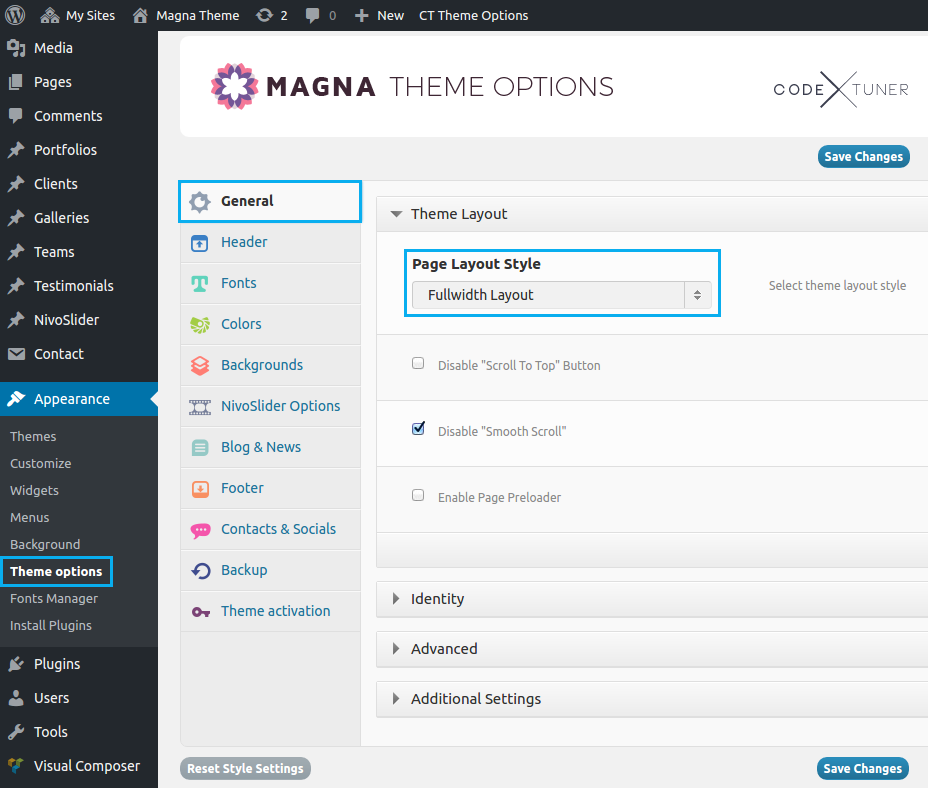The height and width of the screenshot is (788, 928).
Task: Check the Enable Page Preloader box
Action: tap(418, 495)
